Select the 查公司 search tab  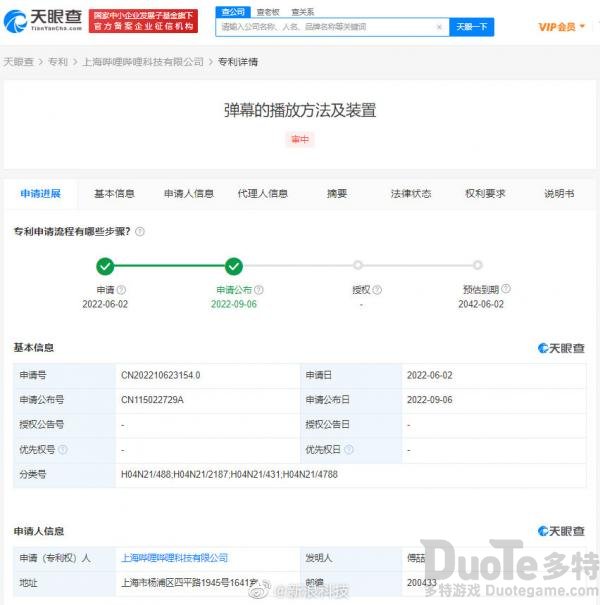pyautogui.click(x=233, y=12)
